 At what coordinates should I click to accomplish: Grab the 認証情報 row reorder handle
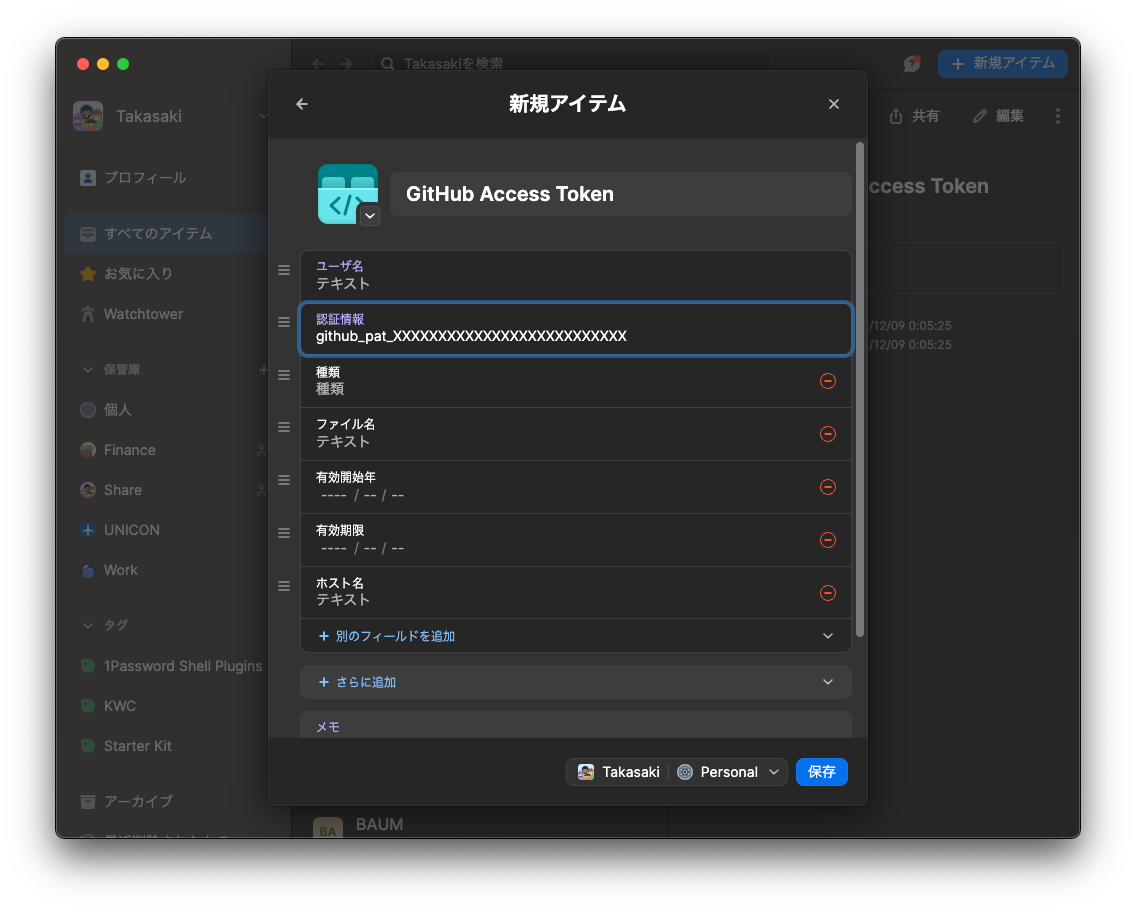click(284, 322)
